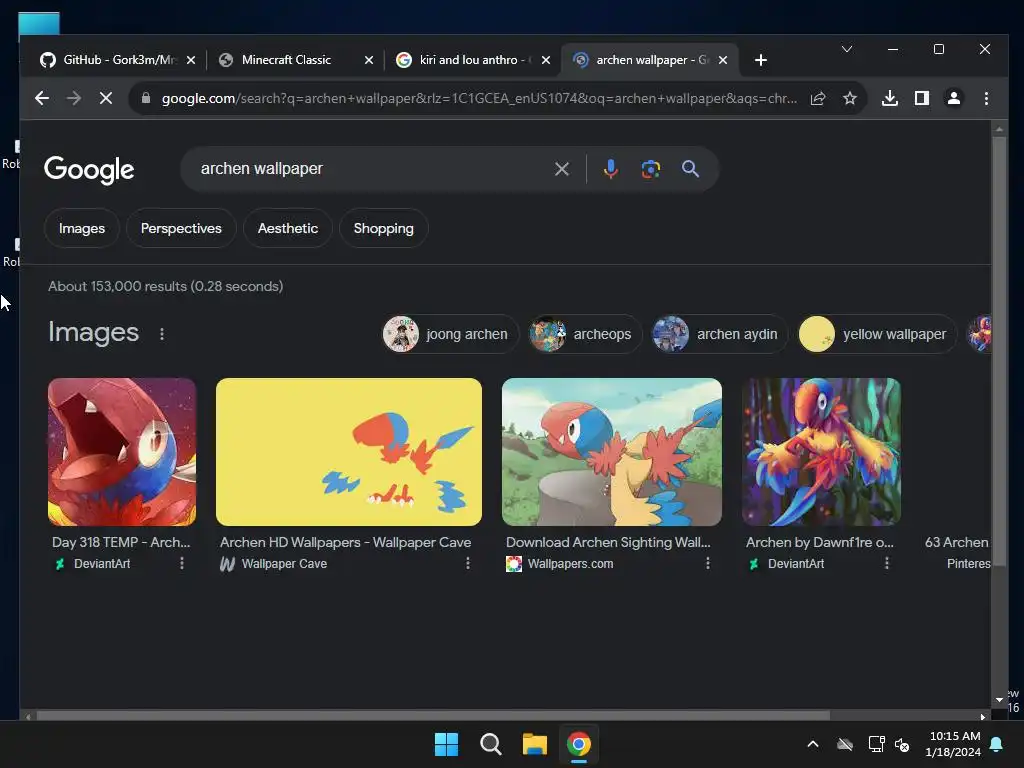Screen dimensions: 1024x768
Task: Close the Minecraft Classic tab
Action: tap(368, 60)
